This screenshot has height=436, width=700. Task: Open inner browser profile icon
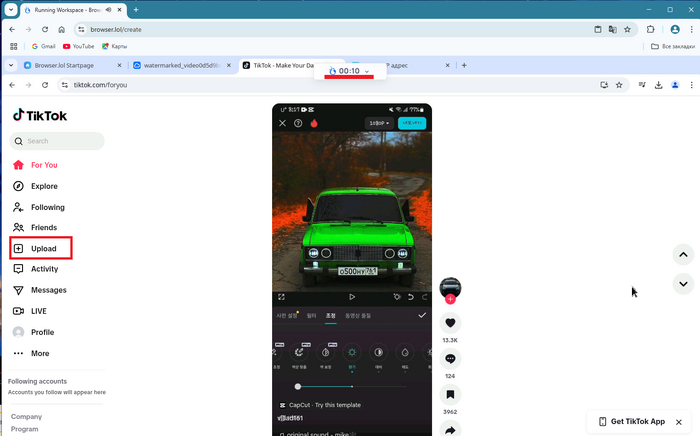tap(675, 85)
